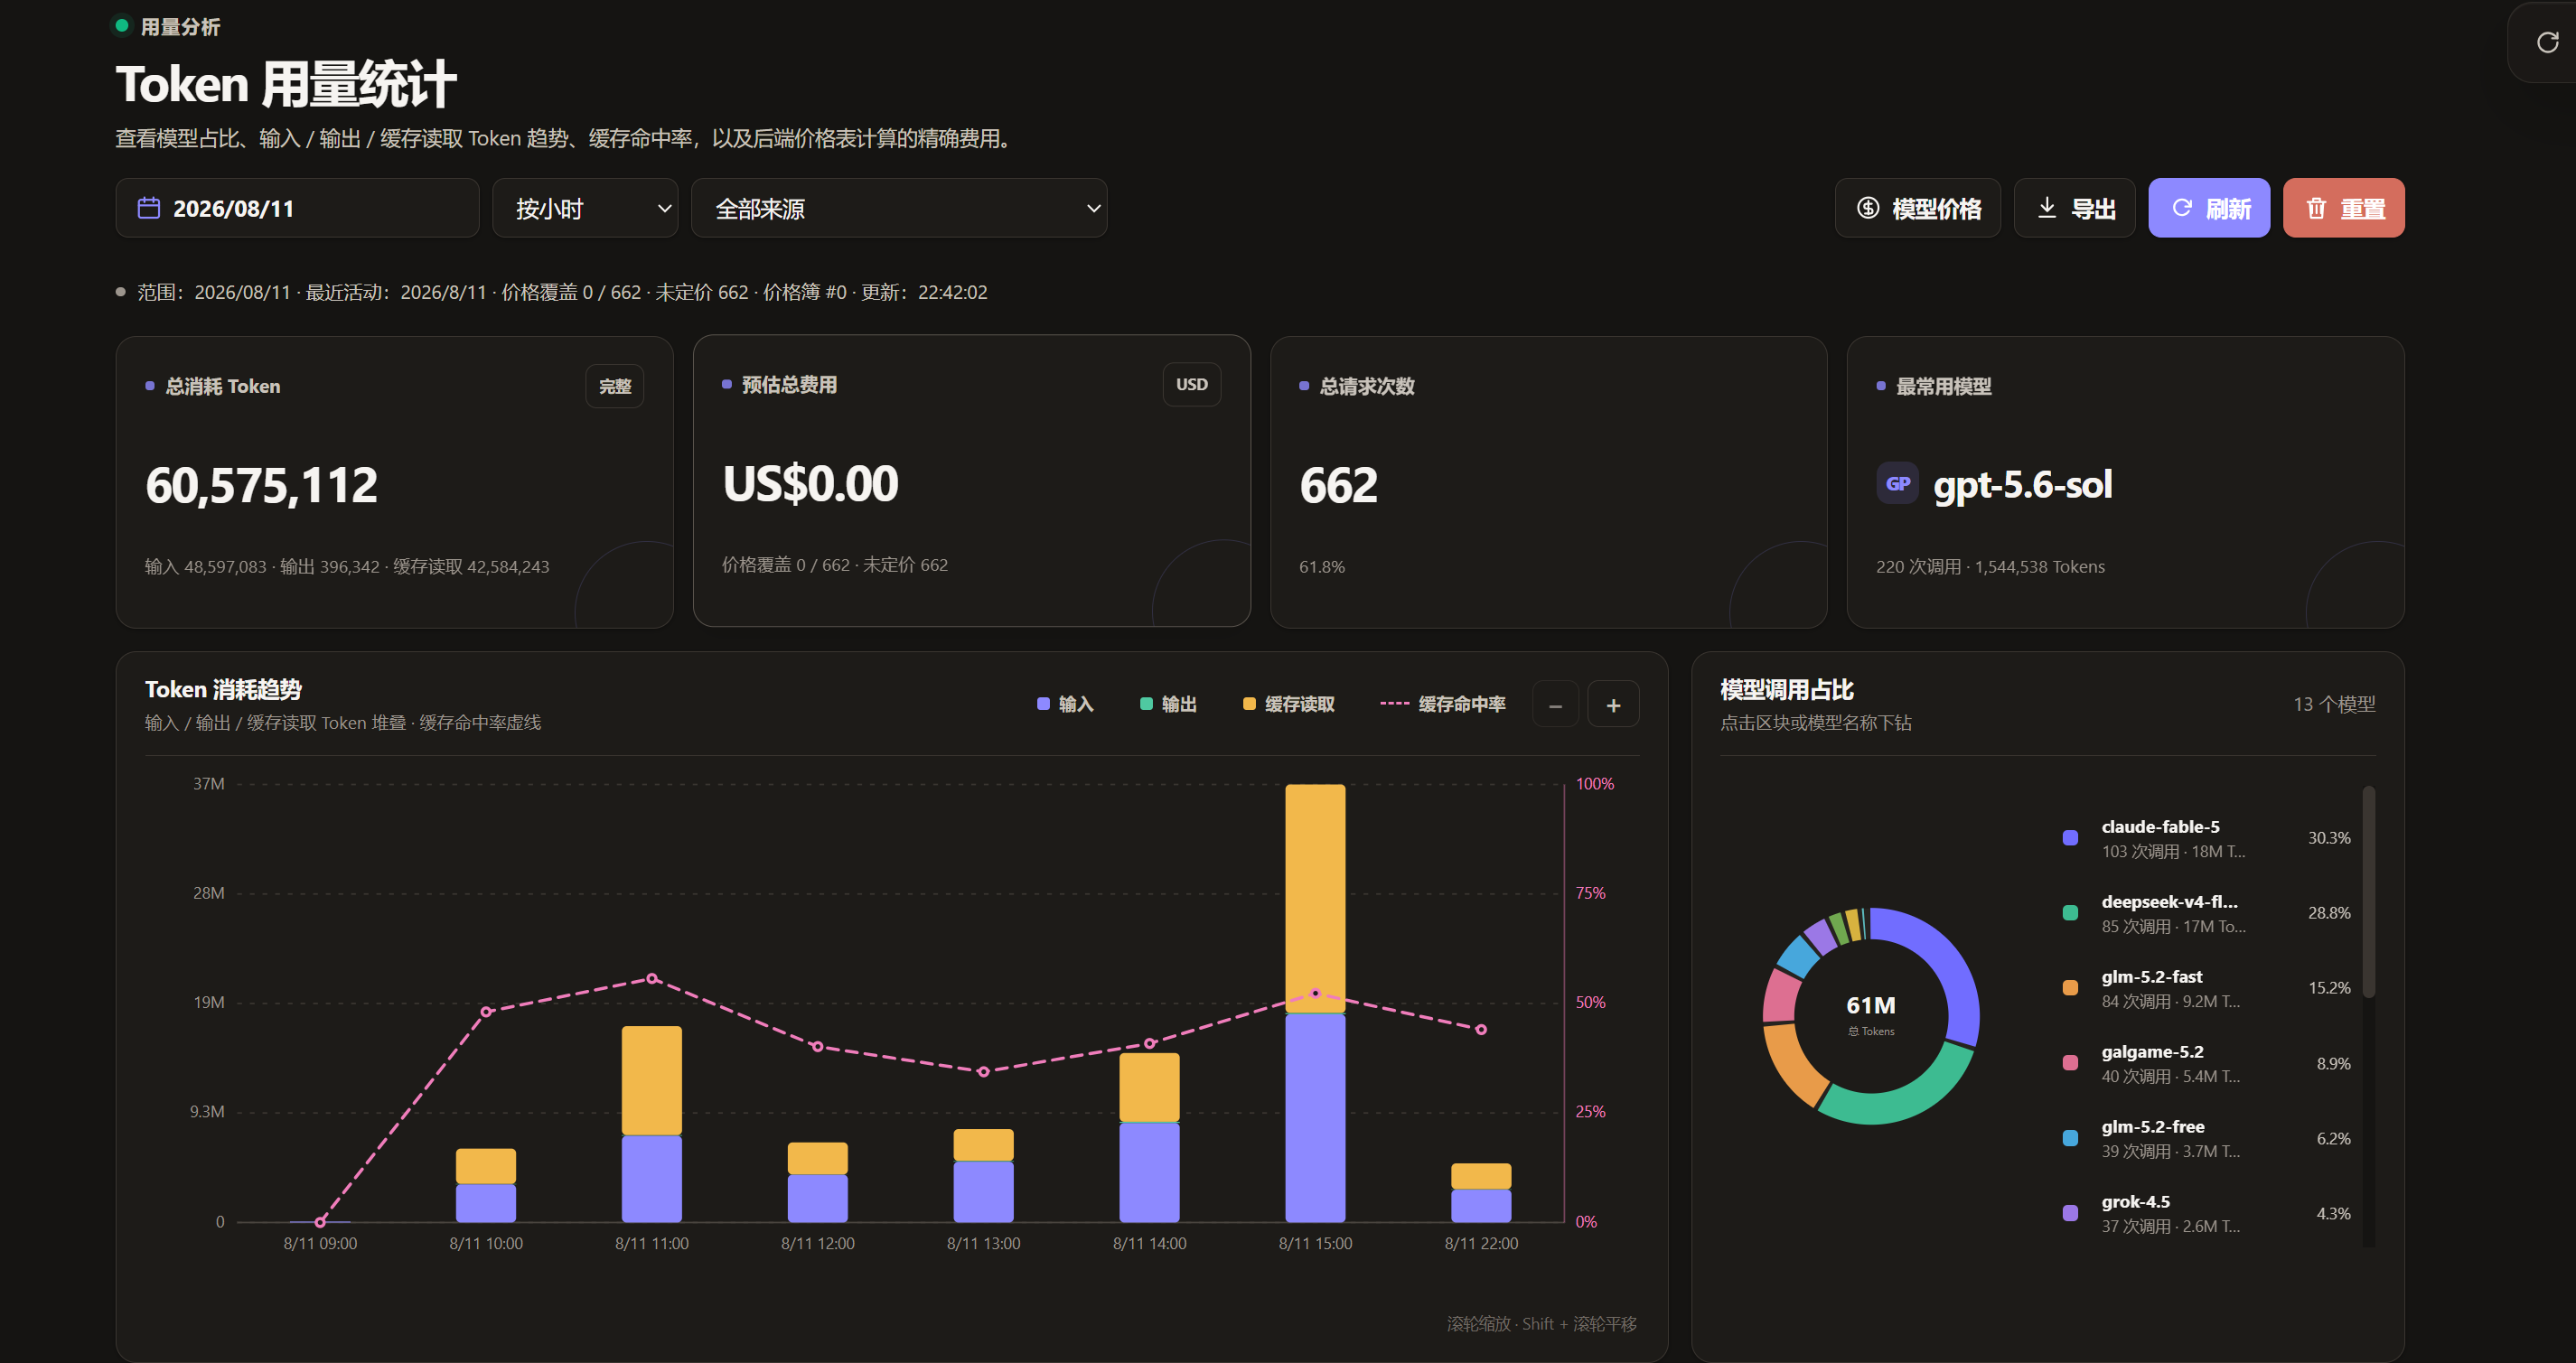Click the 662 total requests value

(x=1338, y=486)
